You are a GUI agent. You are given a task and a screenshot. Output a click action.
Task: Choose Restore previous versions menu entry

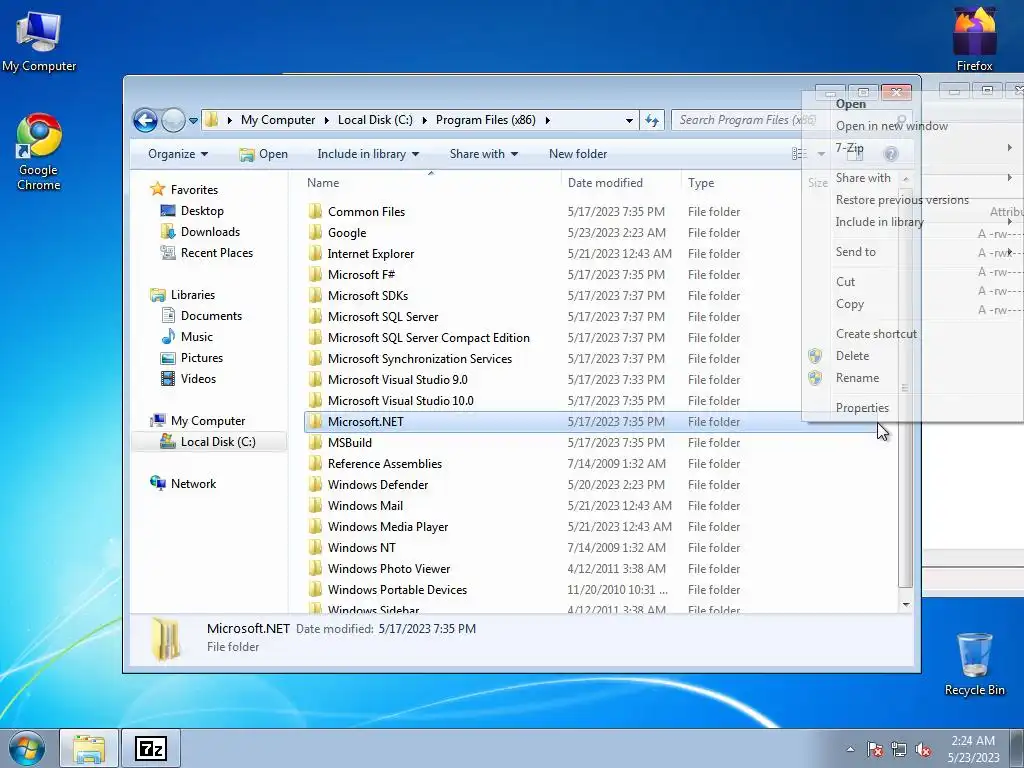[902, 200]
